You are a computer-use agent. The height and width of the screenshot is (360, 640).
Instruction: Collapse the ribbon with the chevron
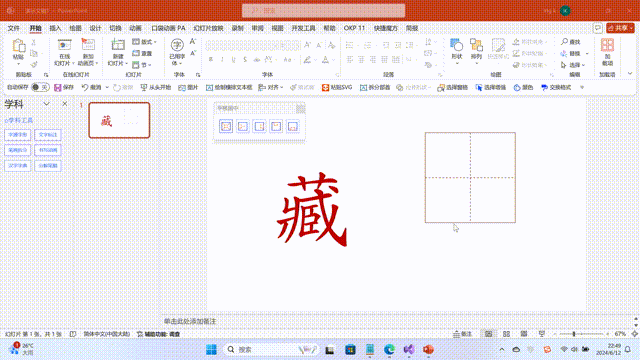coord(630,74)
